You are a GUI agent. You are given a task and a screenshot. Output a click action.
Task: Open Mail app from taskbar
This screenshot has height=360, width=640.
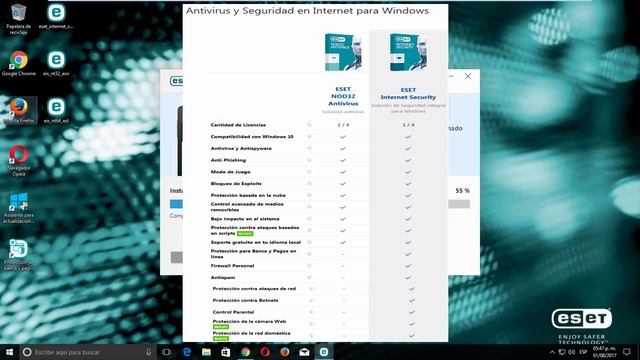point(304,352)
